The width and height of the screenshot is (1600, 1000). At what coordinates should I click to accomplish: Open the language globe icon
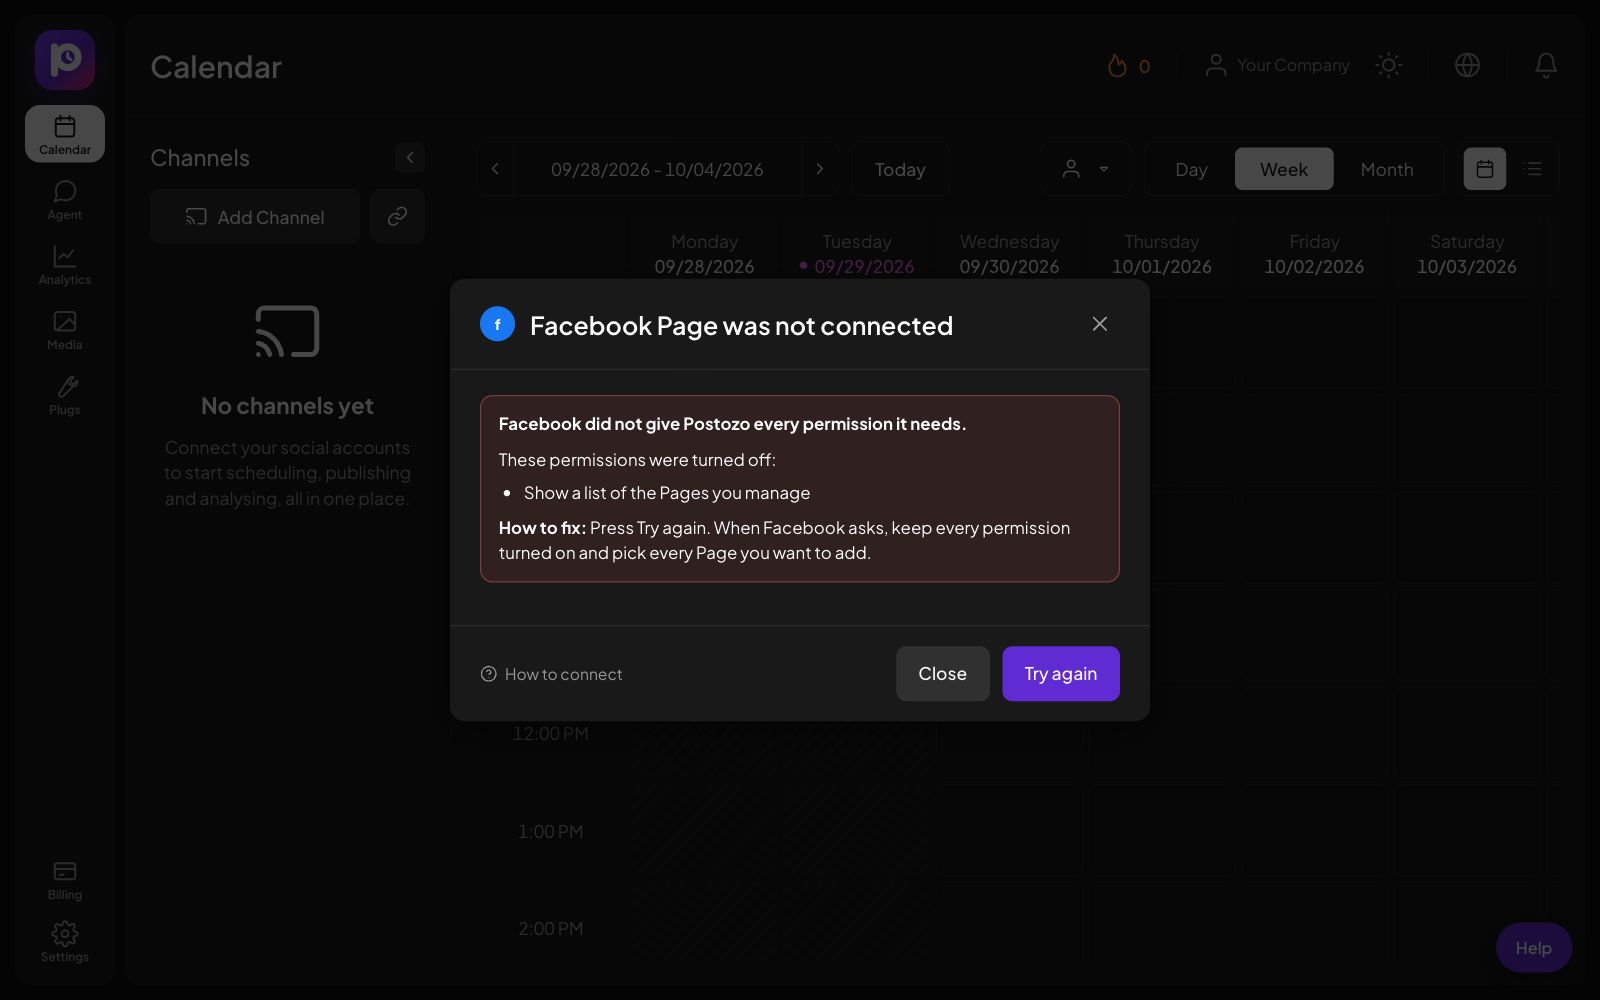coord(1467,65)
